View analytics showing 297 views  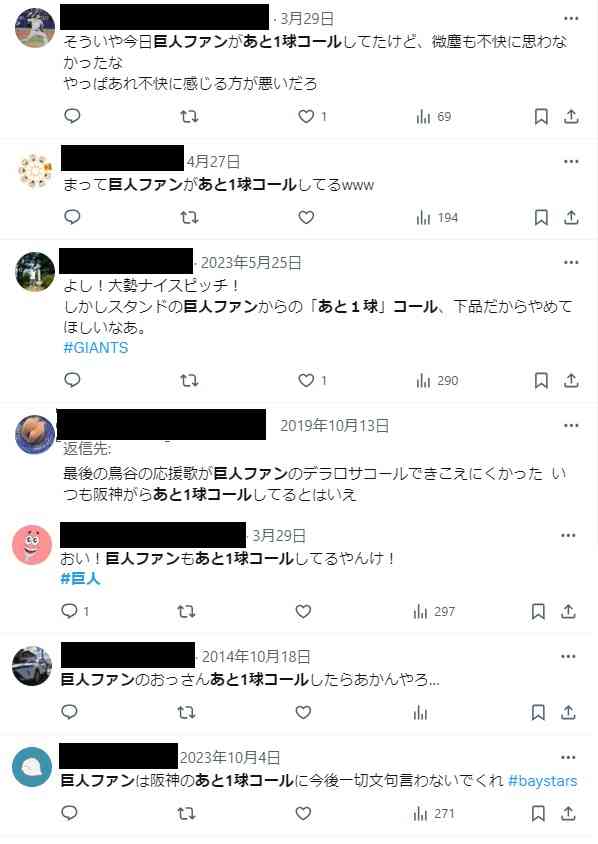click(434, 611)
